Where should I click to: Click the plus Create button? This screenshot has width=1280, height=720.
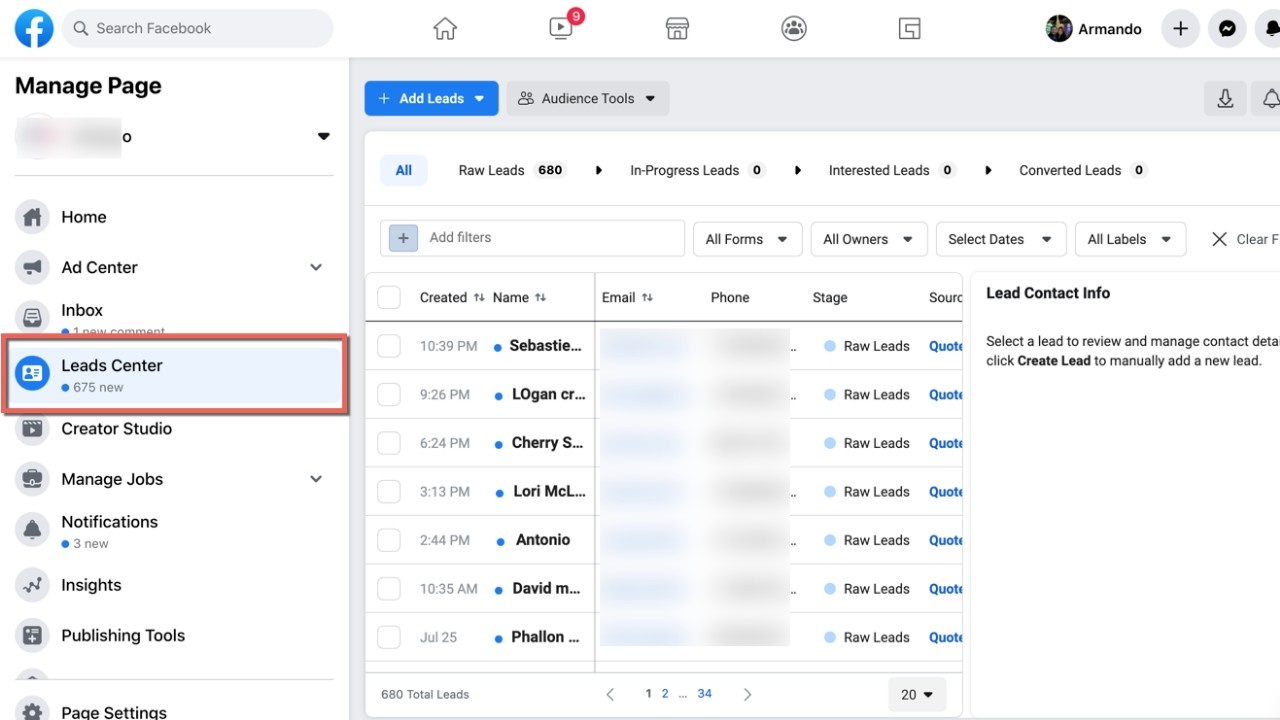[1180, 29]
